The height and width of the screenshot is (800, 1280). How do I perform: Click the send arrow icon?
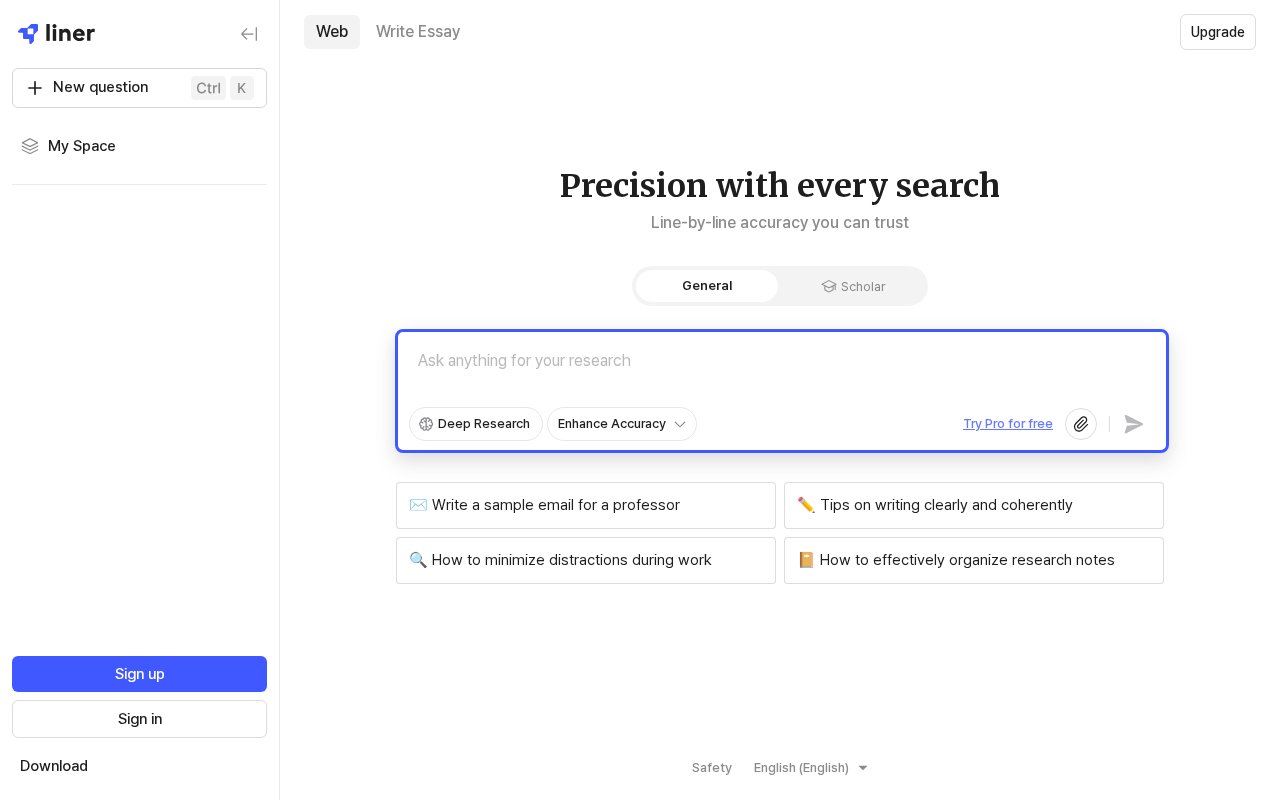[1133, 424]
